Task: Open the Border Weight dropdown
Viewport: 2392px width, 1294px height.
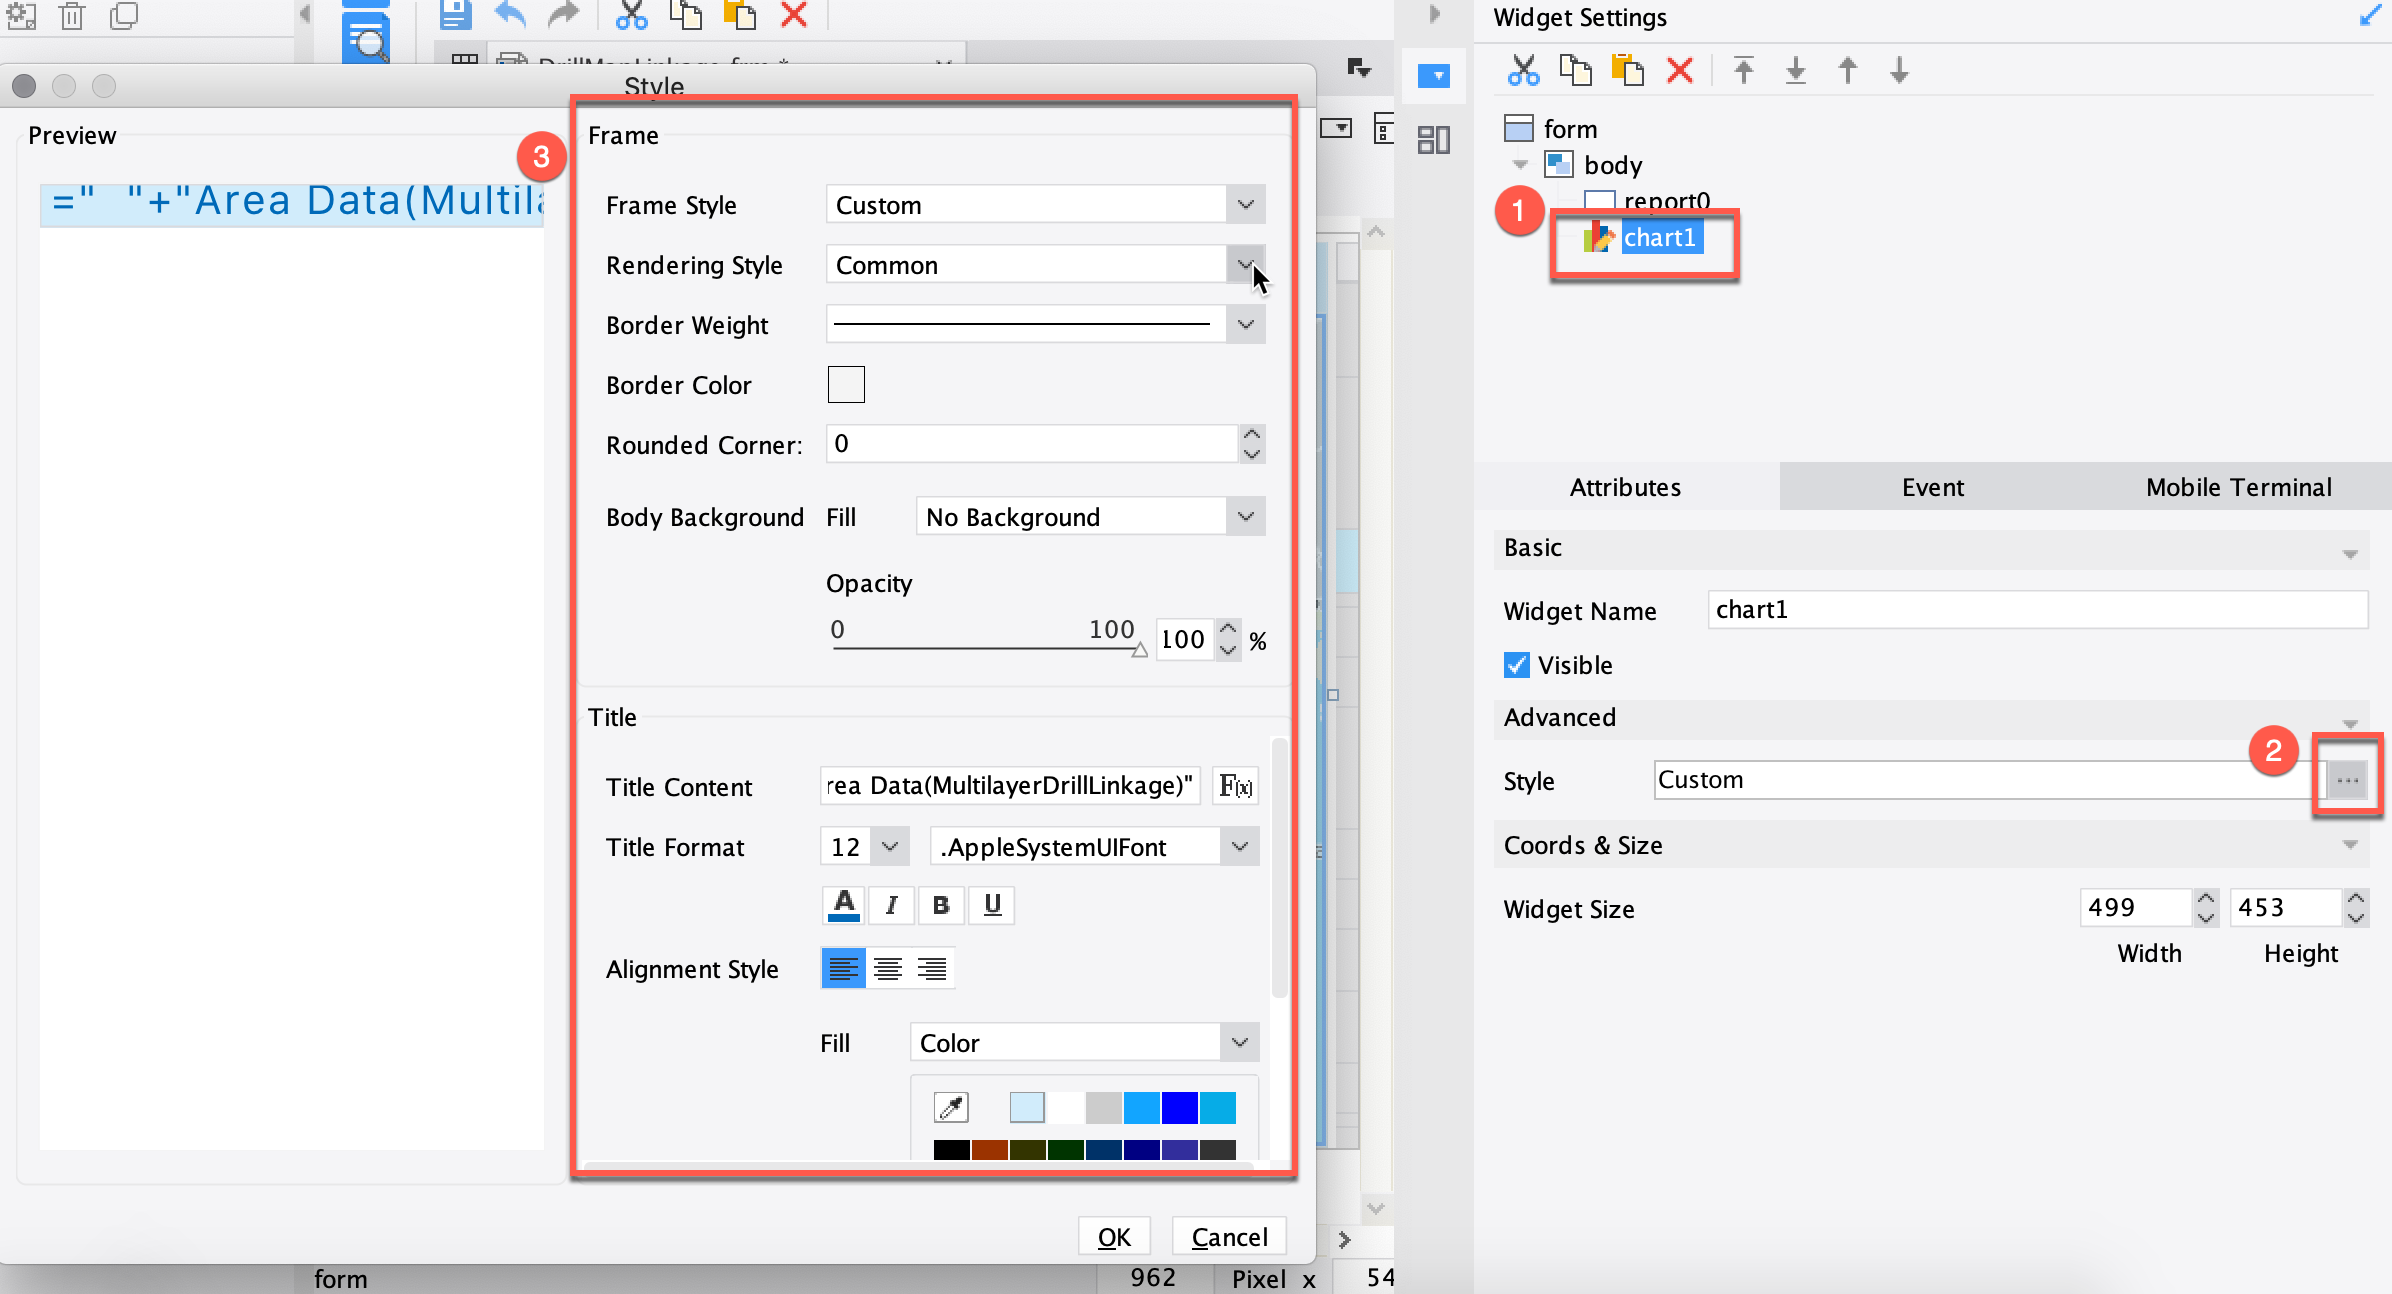Action: [x=1245, y=325]
